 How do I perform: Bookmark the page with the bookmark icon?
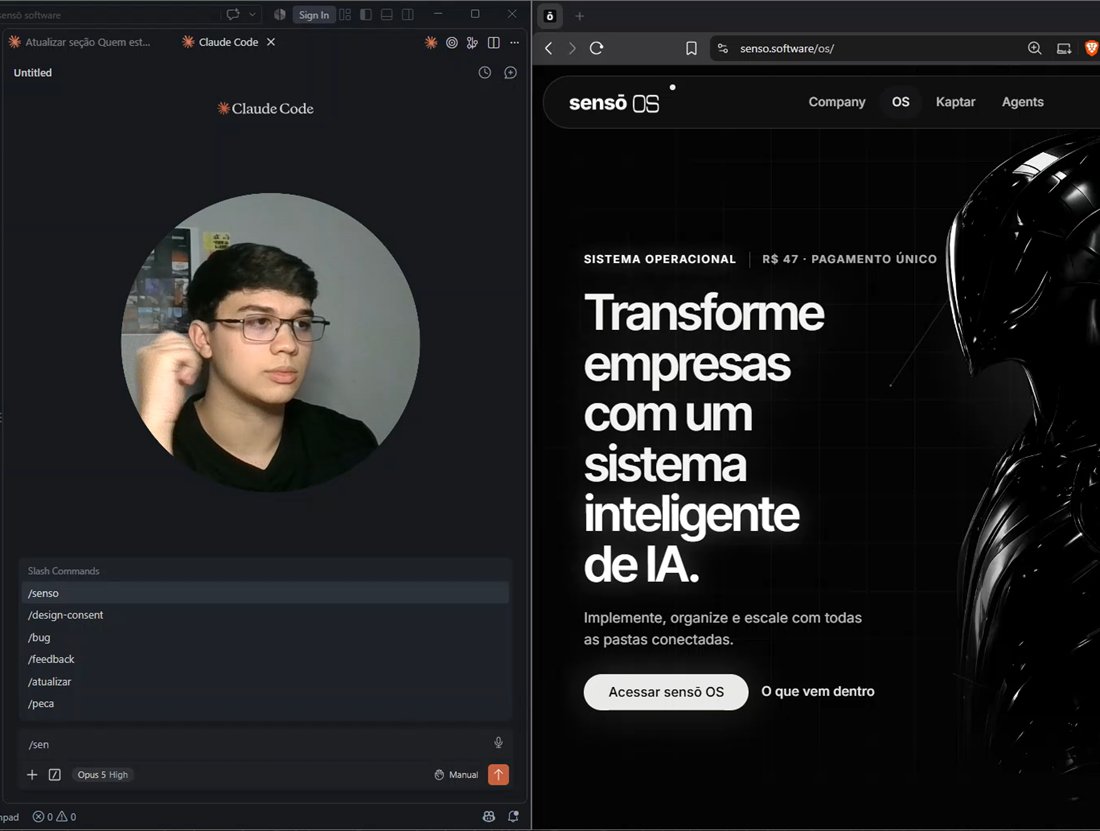[691, 48]
